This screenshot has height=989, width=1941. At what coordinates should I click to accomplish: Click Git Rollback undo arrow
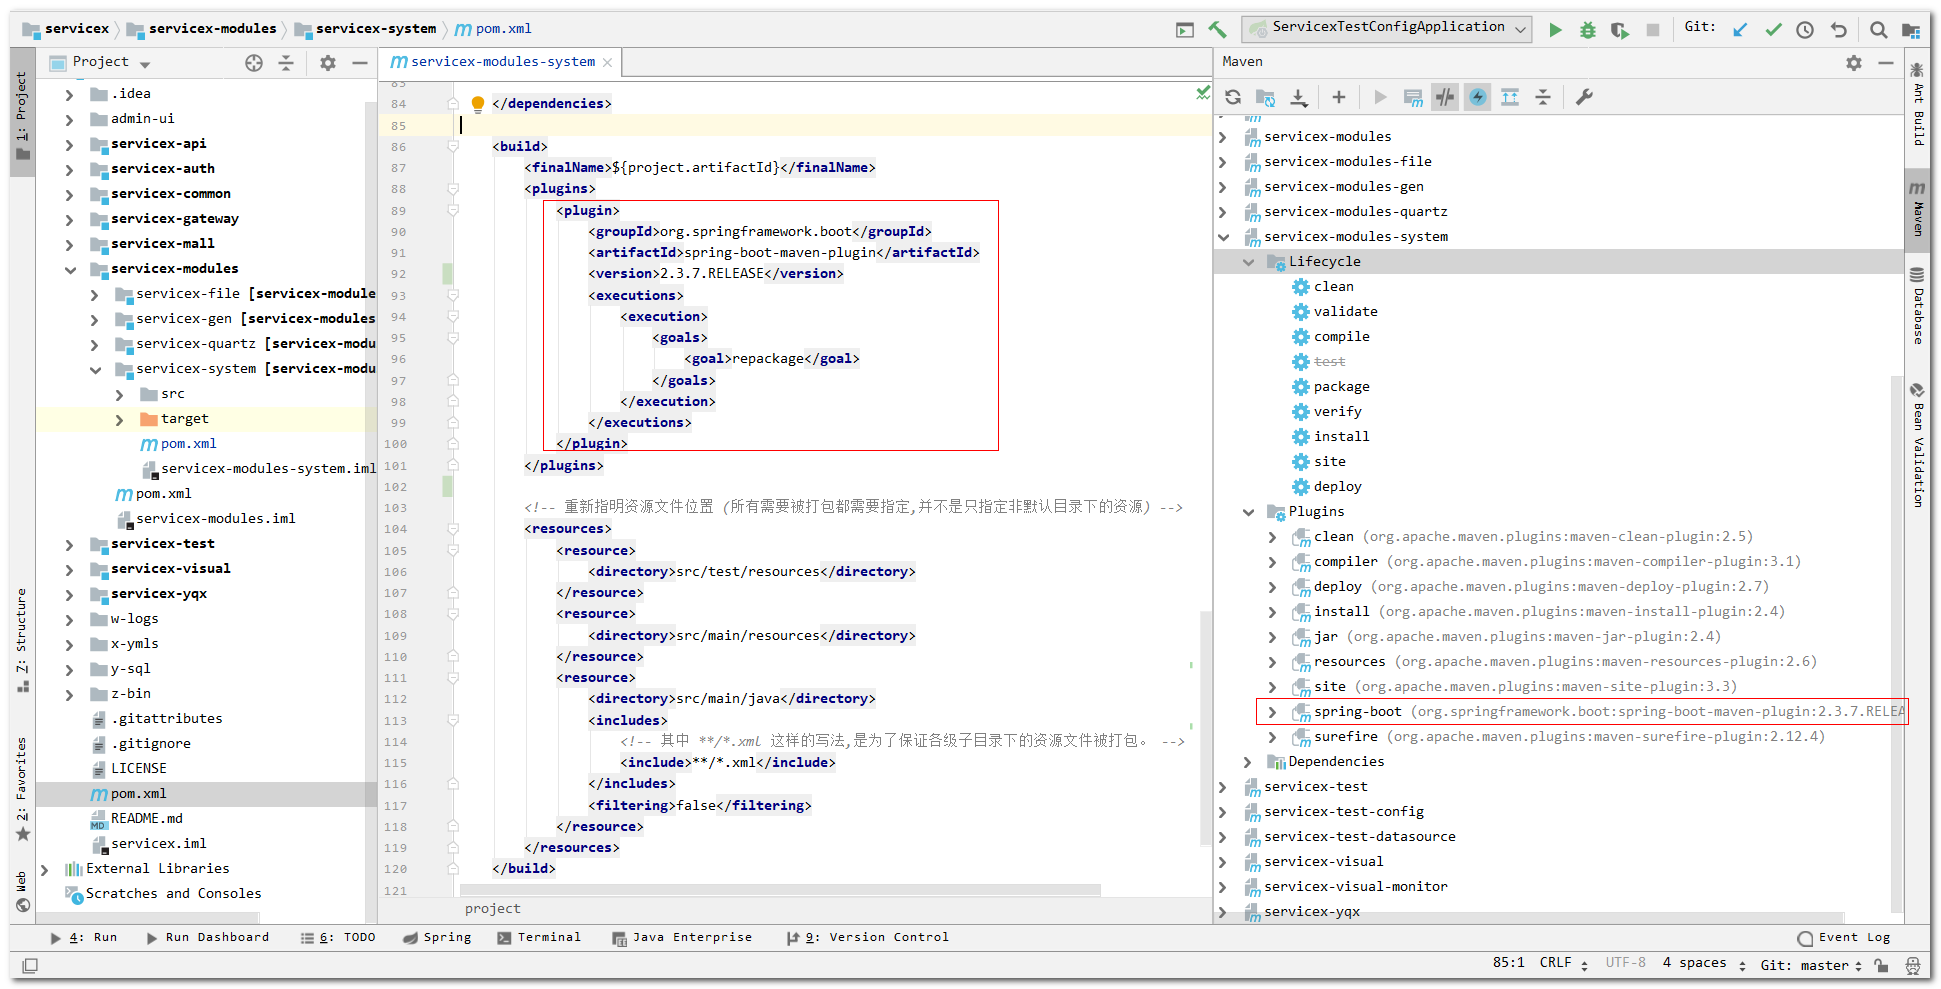click(x=1838, y=30)
